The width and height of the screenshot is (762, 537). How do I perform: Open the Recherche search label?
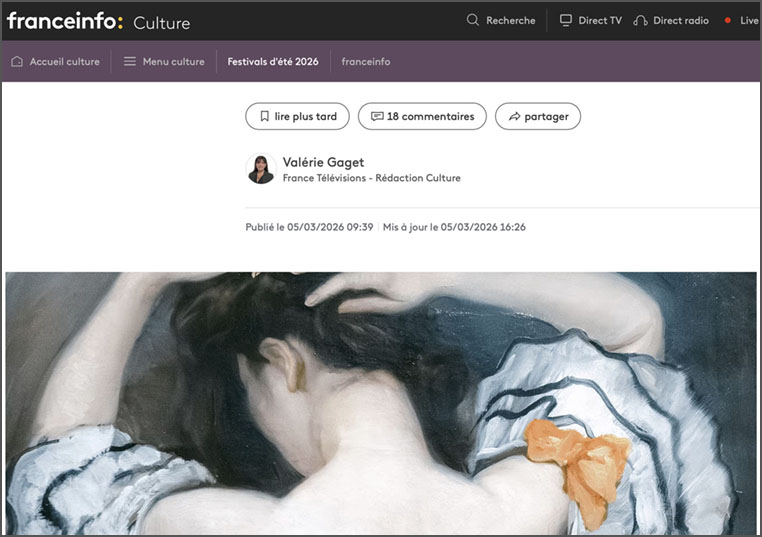(511, 20)
